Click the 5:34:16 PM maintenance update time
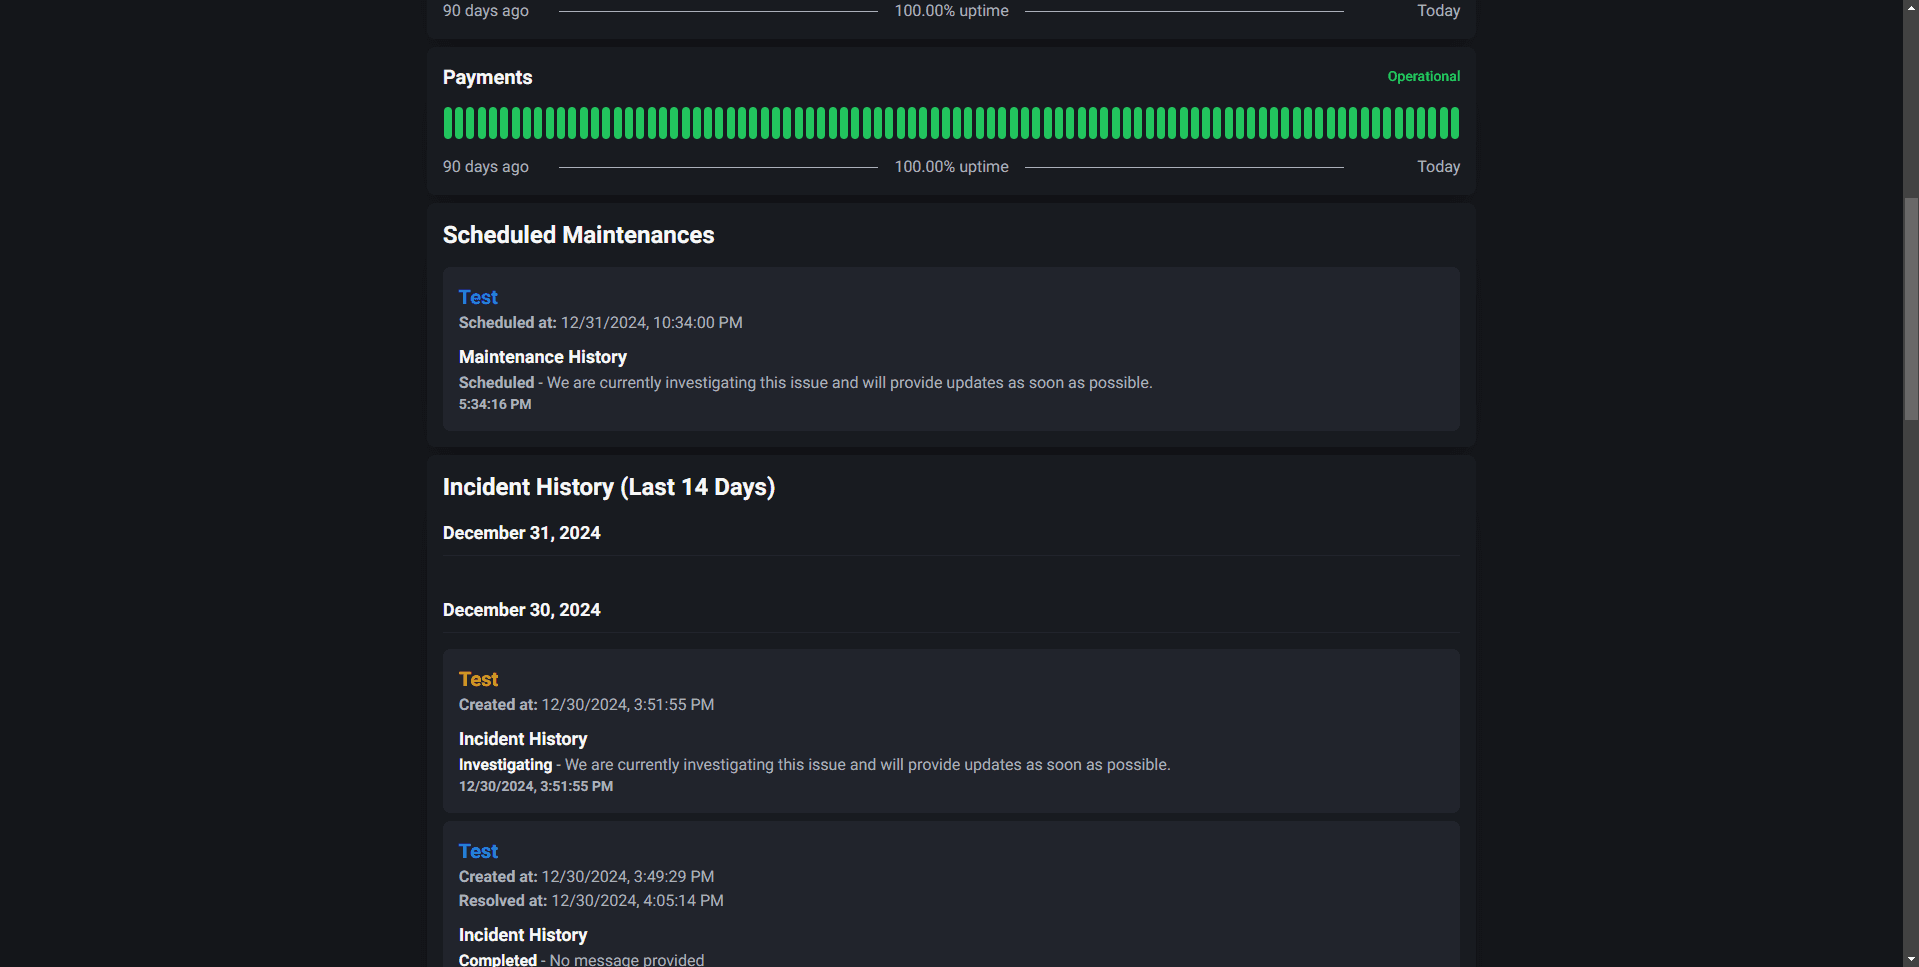 pos(495,405)
